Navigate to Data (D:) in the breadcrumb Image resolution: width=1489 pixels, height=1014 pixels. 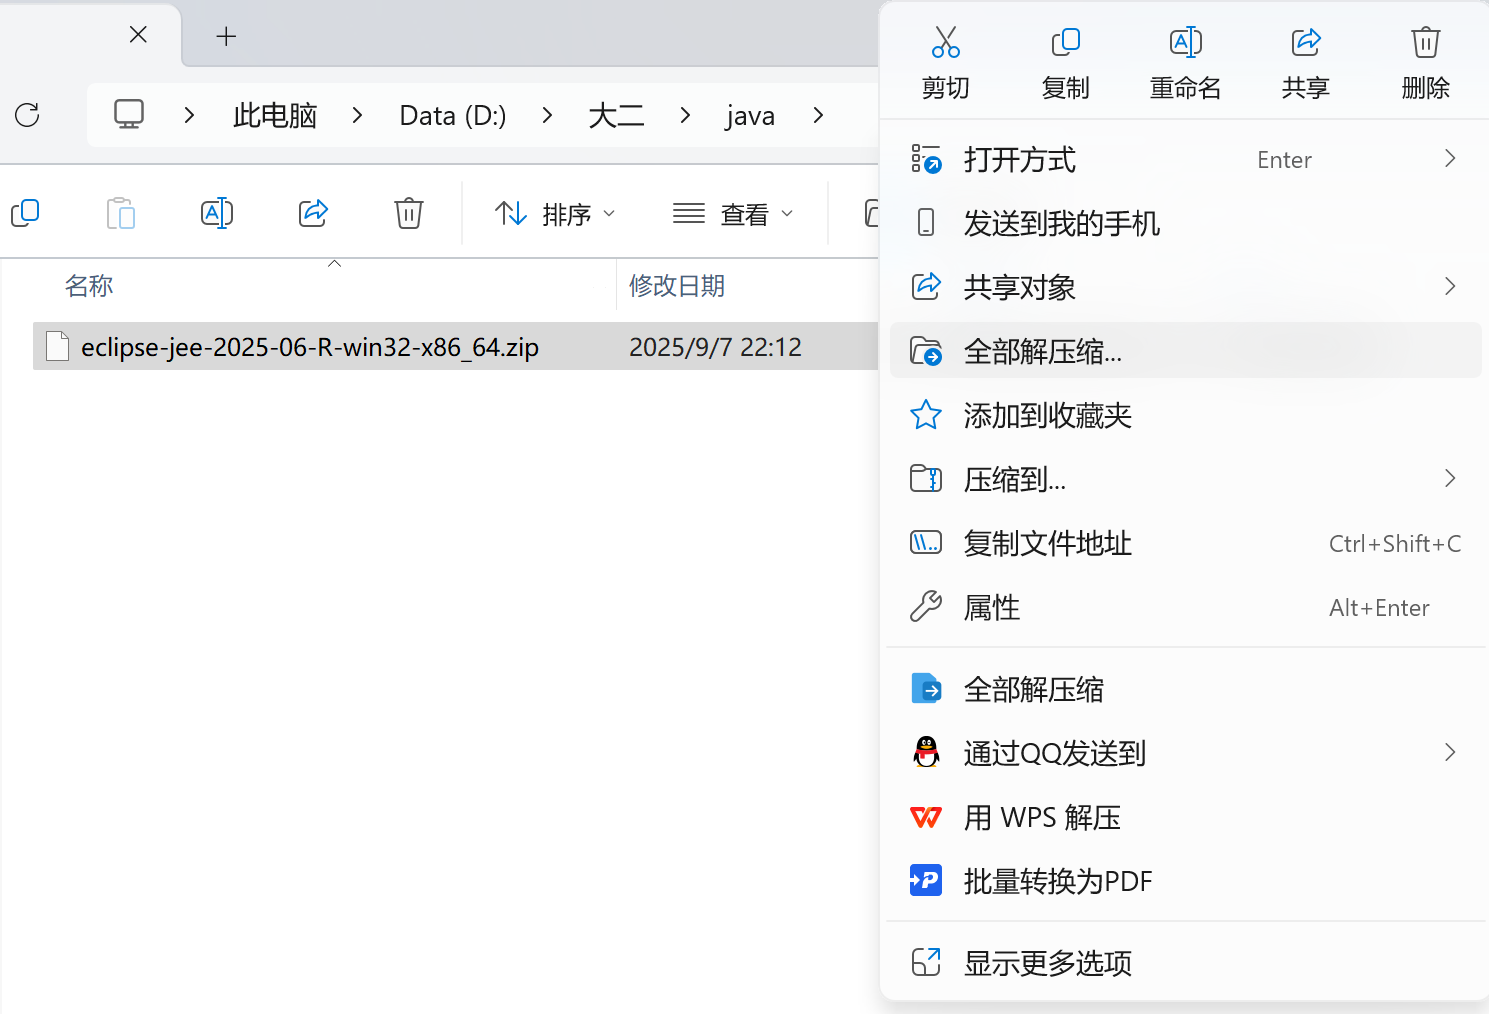click(x=451, y=115)
